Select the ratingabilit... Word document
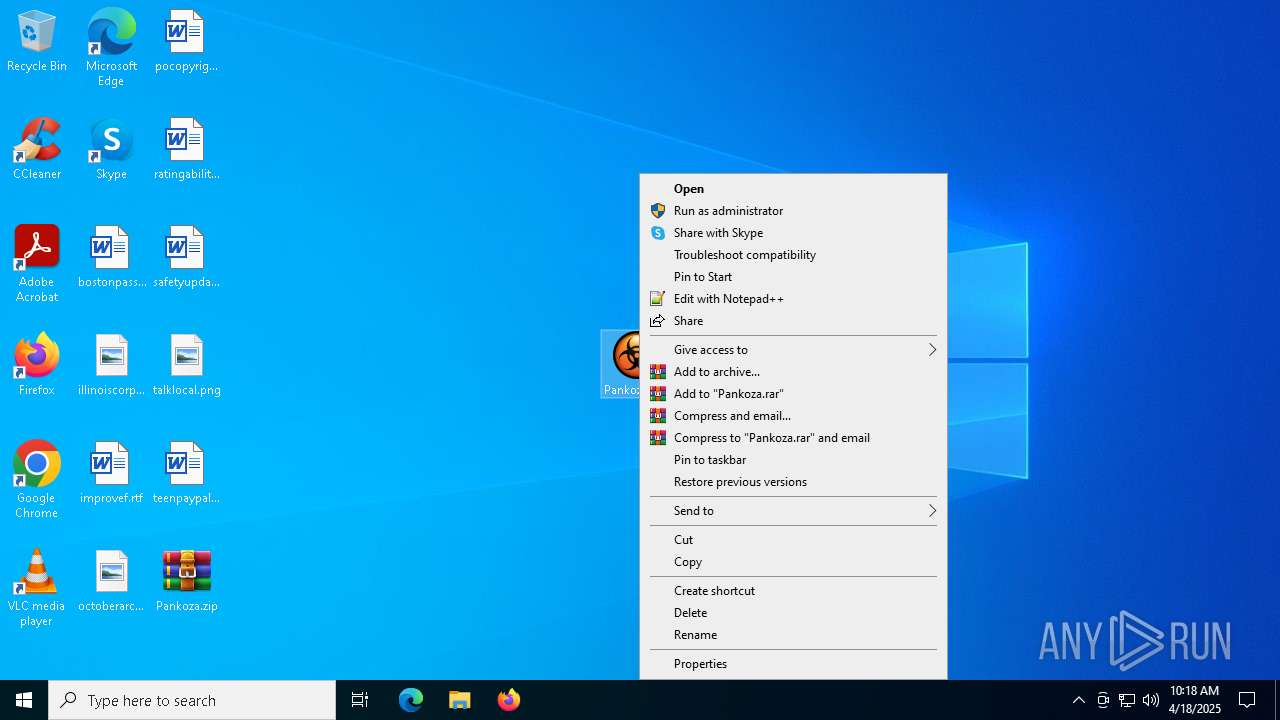The image size is (1280, 720). pyautogui.click(x=186, y=150)
